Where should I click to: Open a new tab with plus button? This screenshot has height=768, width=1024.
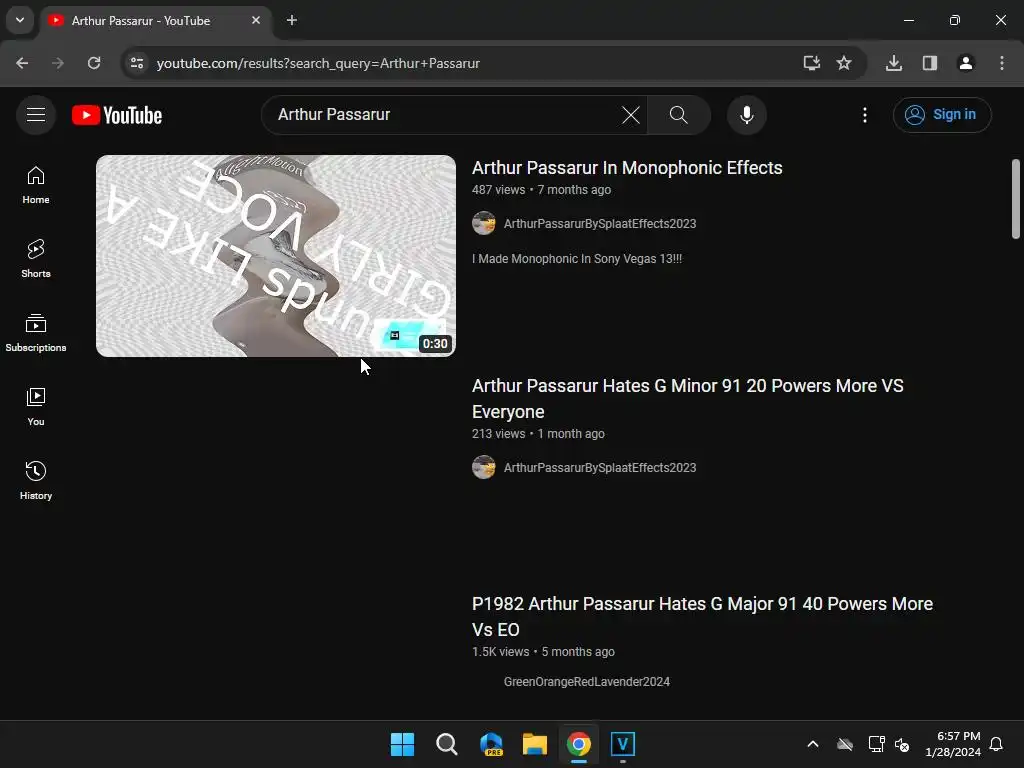point(292,21)
